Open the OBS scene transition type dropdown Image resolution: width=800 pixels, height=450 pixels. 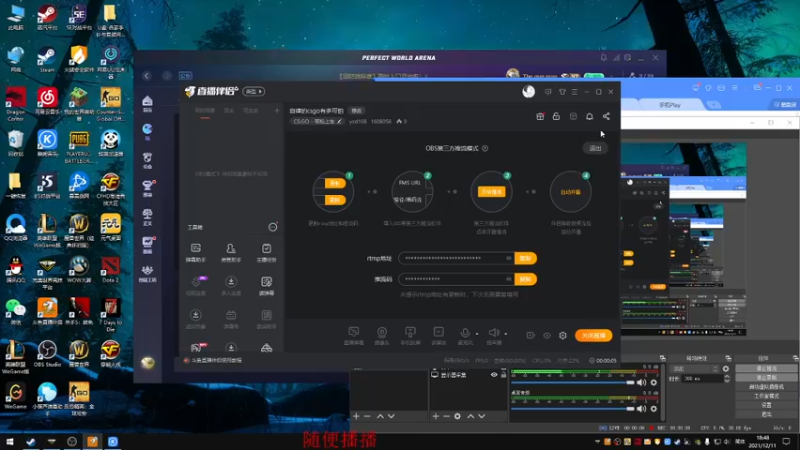coord(694,368)
